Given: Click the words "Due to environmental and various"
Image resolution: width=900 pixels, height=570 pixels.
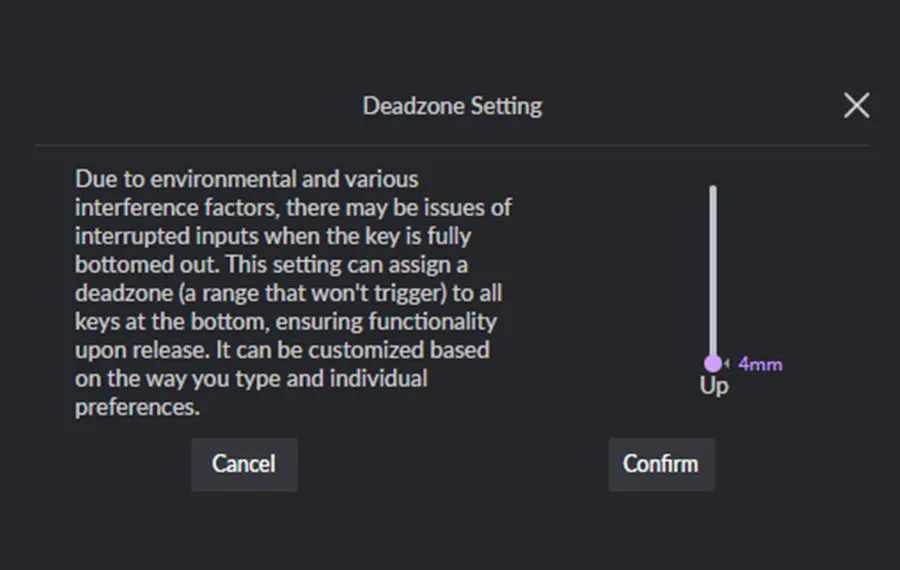Looking at the screenshot, I should coord(246,180).
